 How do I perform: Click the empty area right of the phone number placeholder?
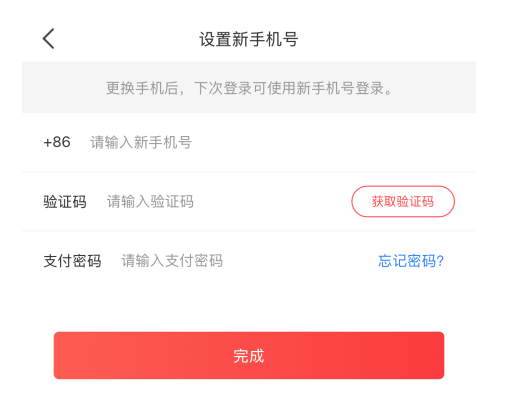tap(333, 142)
